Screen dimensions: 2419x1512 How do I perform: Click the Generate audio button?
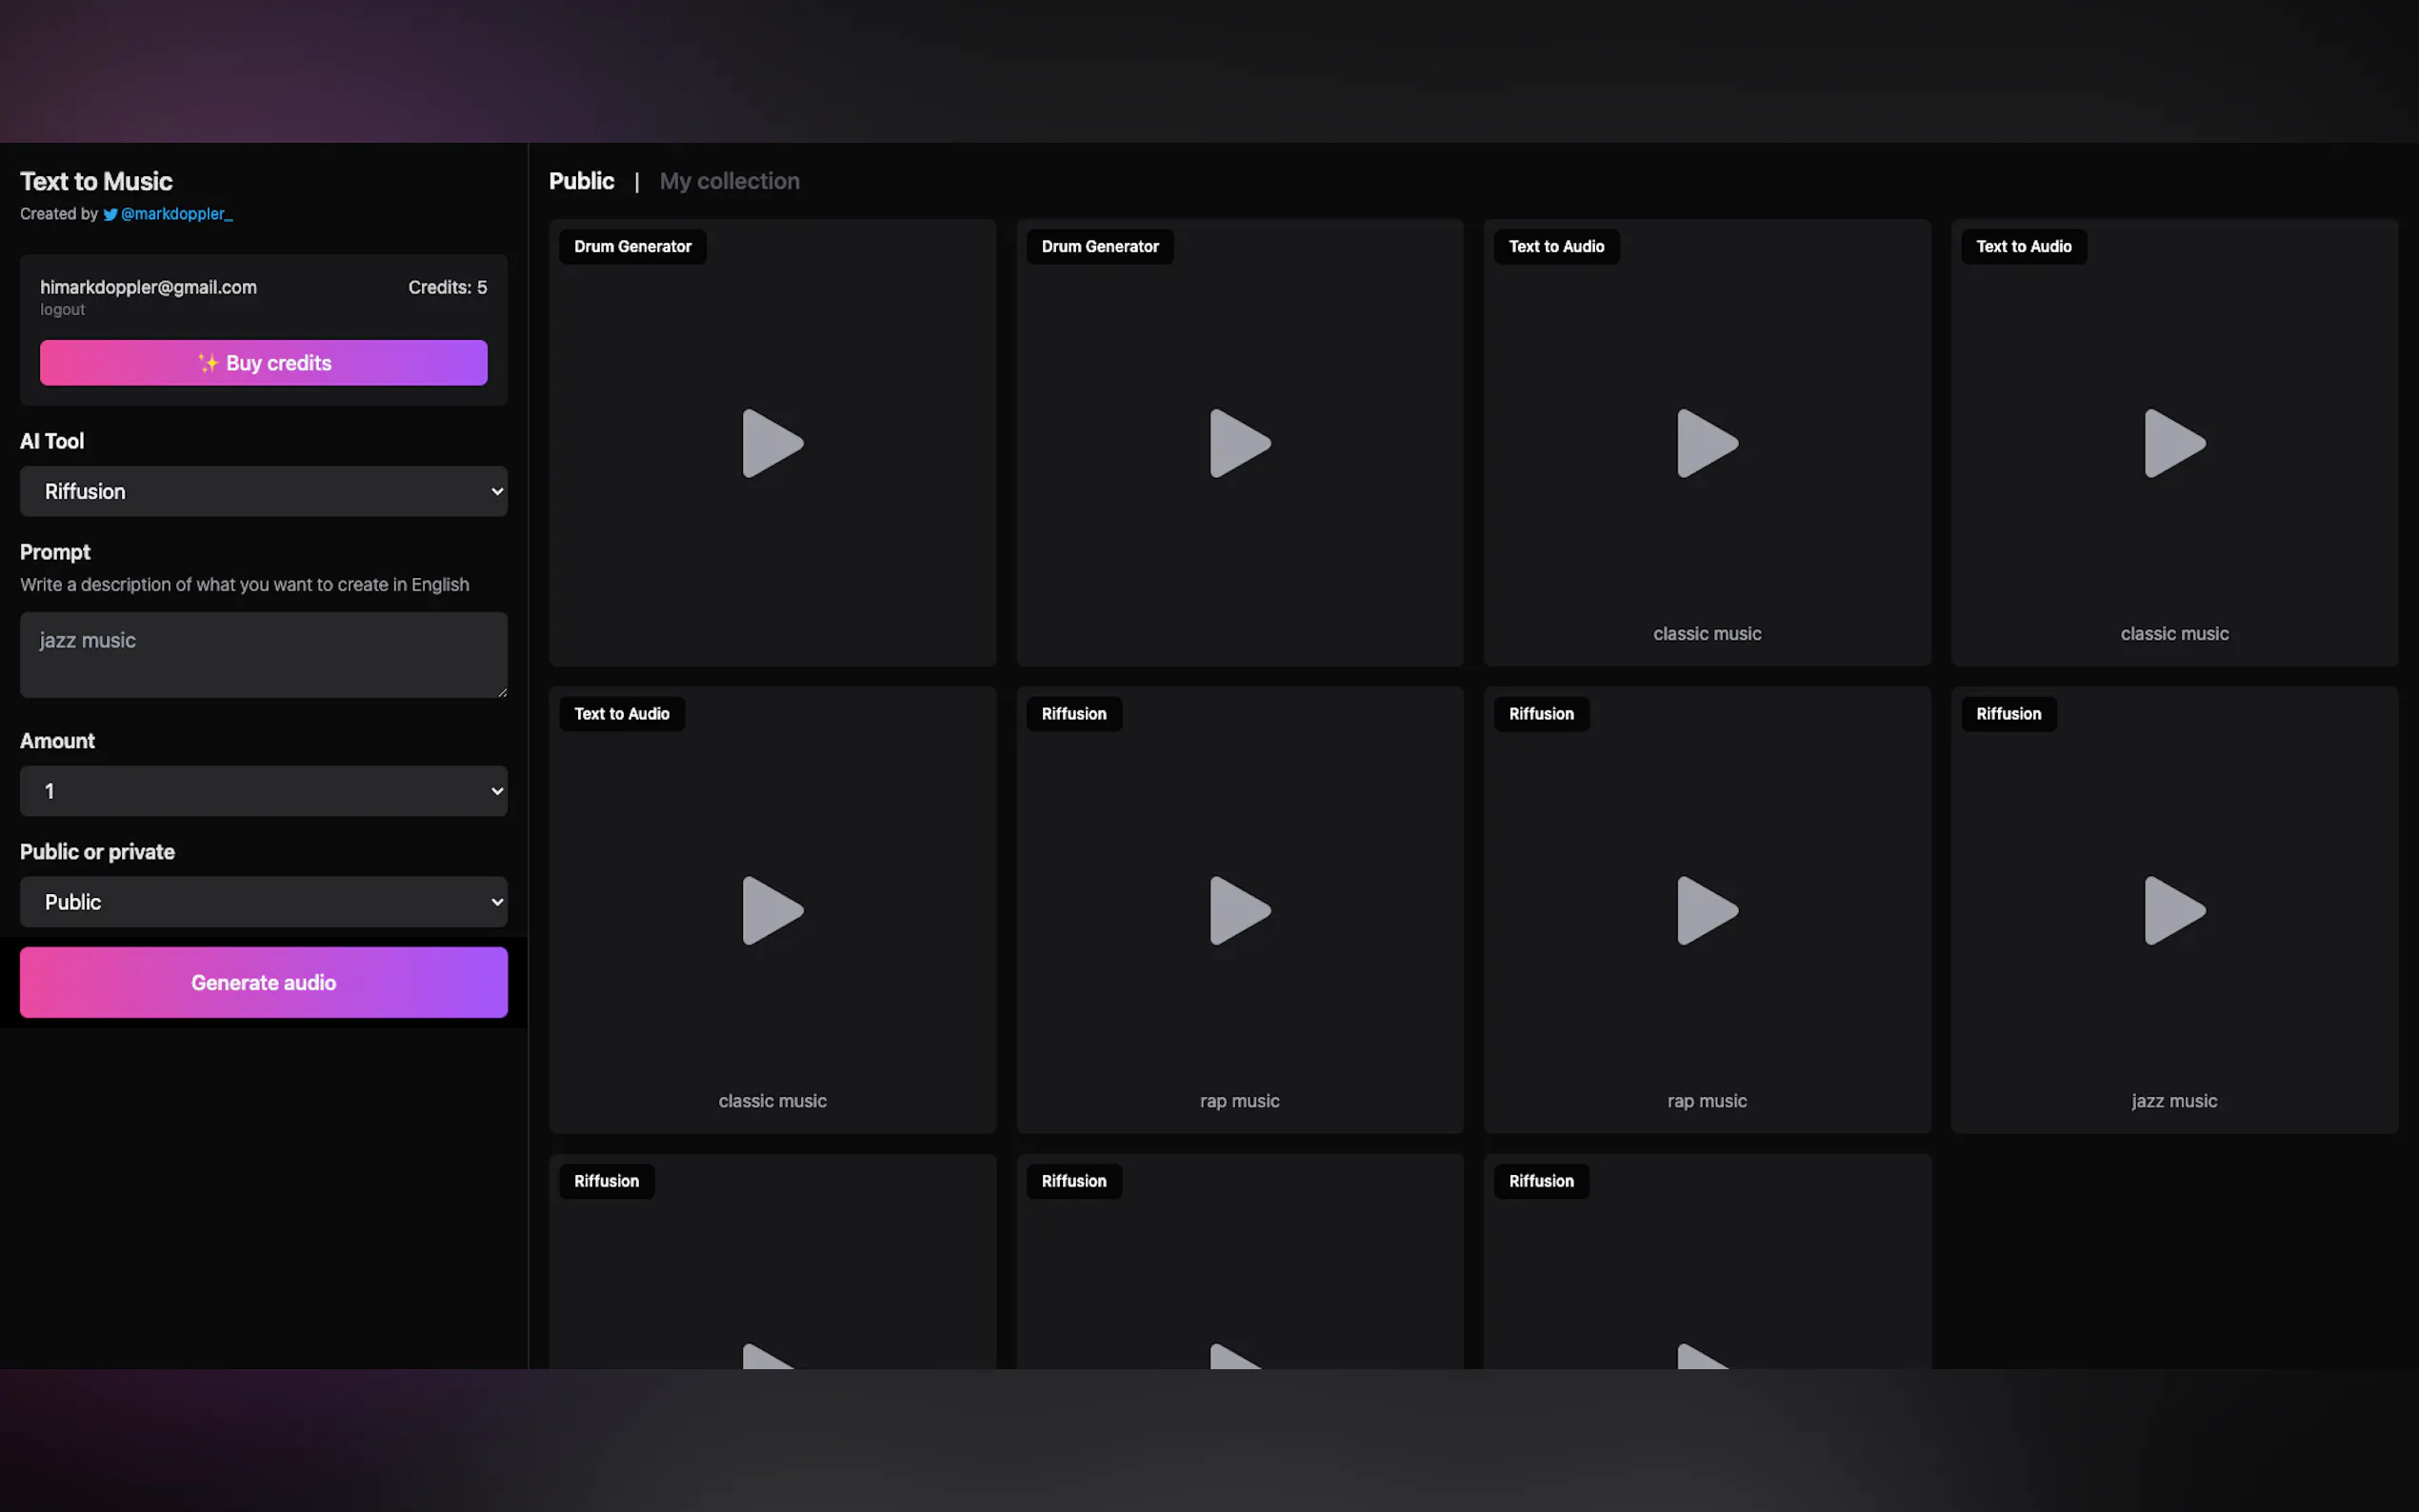pos(263,982)
